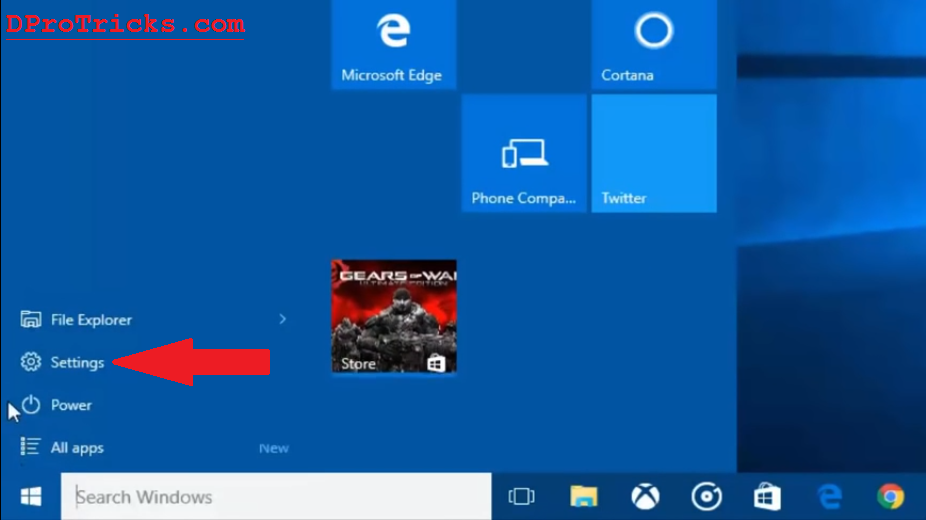
Task: Open the Twitter tile
Action: tap(654, 153)
